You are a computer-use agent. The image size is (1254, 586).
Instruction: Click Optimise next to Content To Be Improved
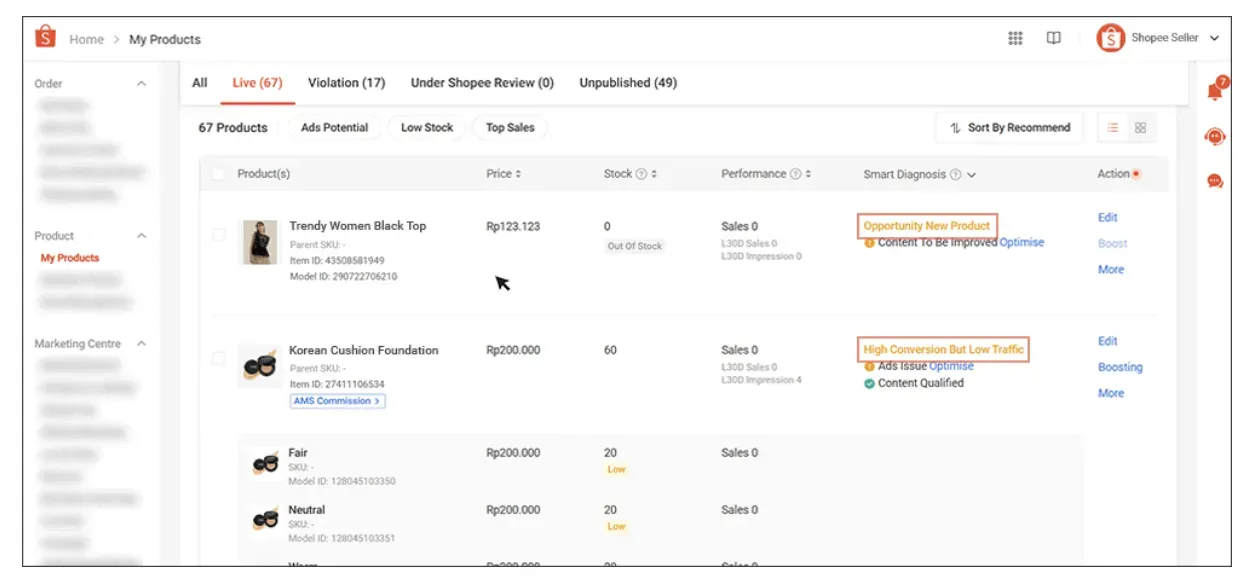tap(1022, 243)
